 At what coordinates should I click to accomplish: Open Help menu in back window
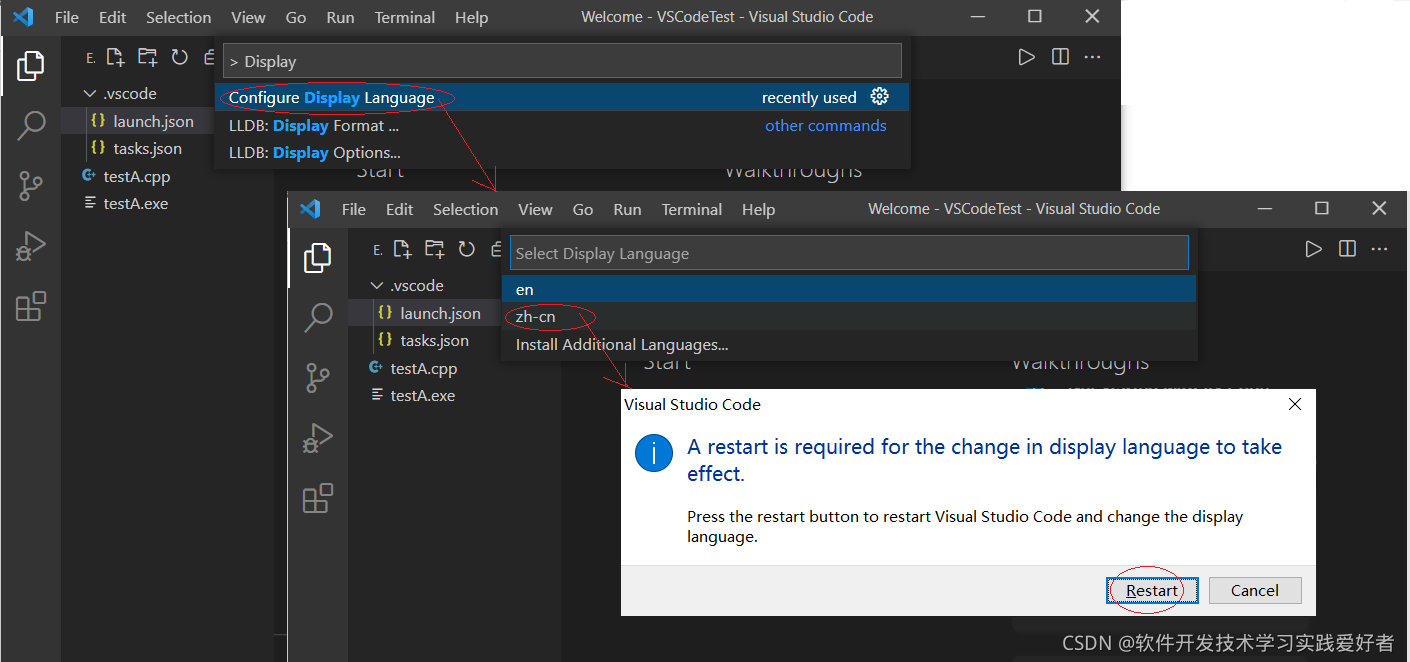point(471,17)
